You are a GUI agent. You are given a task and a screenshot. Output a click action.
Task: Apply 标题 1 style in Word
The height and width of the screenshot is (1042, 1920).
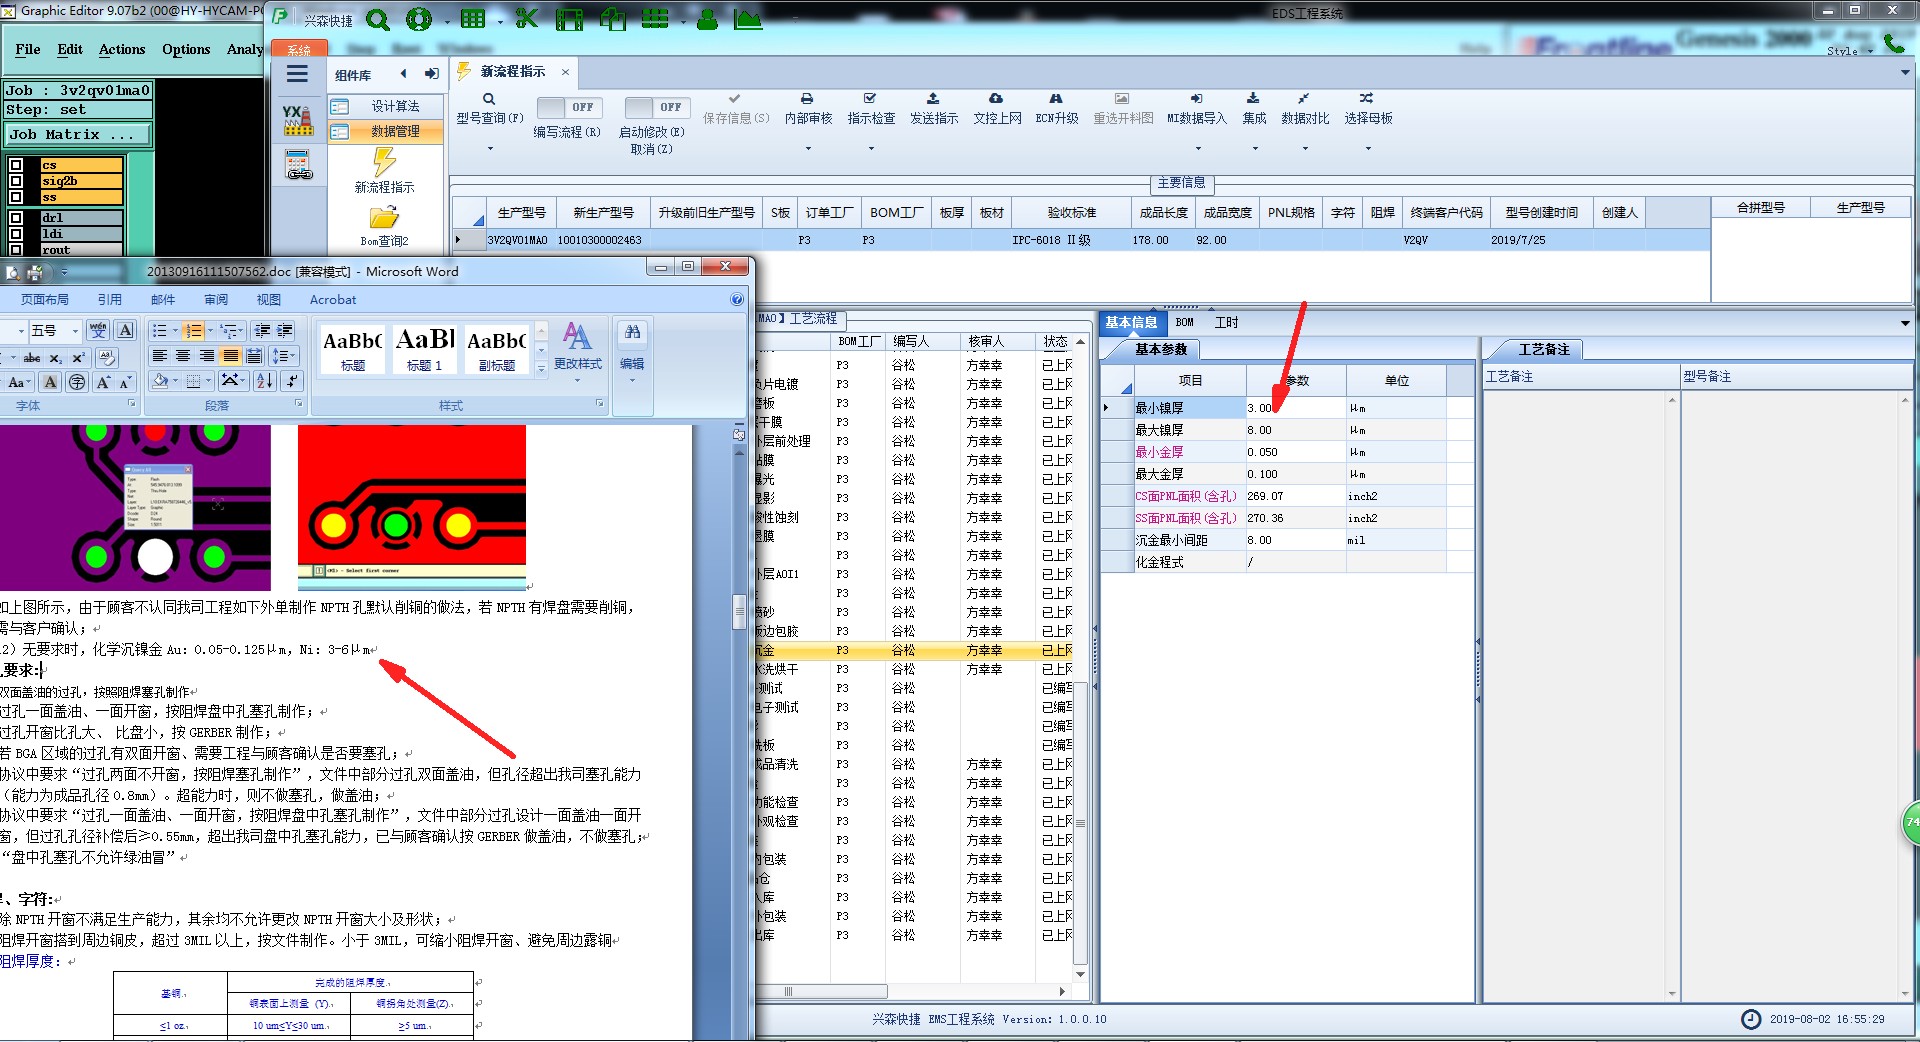pyautogui.click(x=424, y=348)
